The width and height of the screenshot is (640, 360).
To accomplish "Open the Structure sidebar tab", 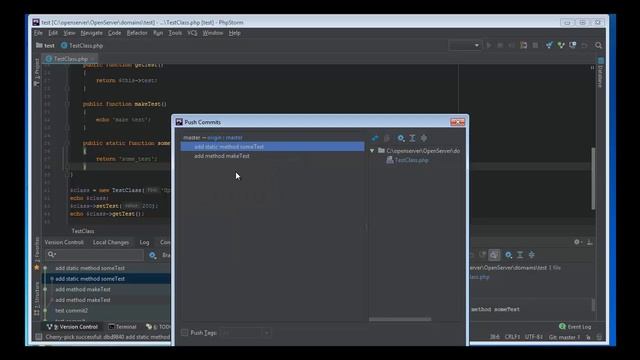I will [37, 298].
